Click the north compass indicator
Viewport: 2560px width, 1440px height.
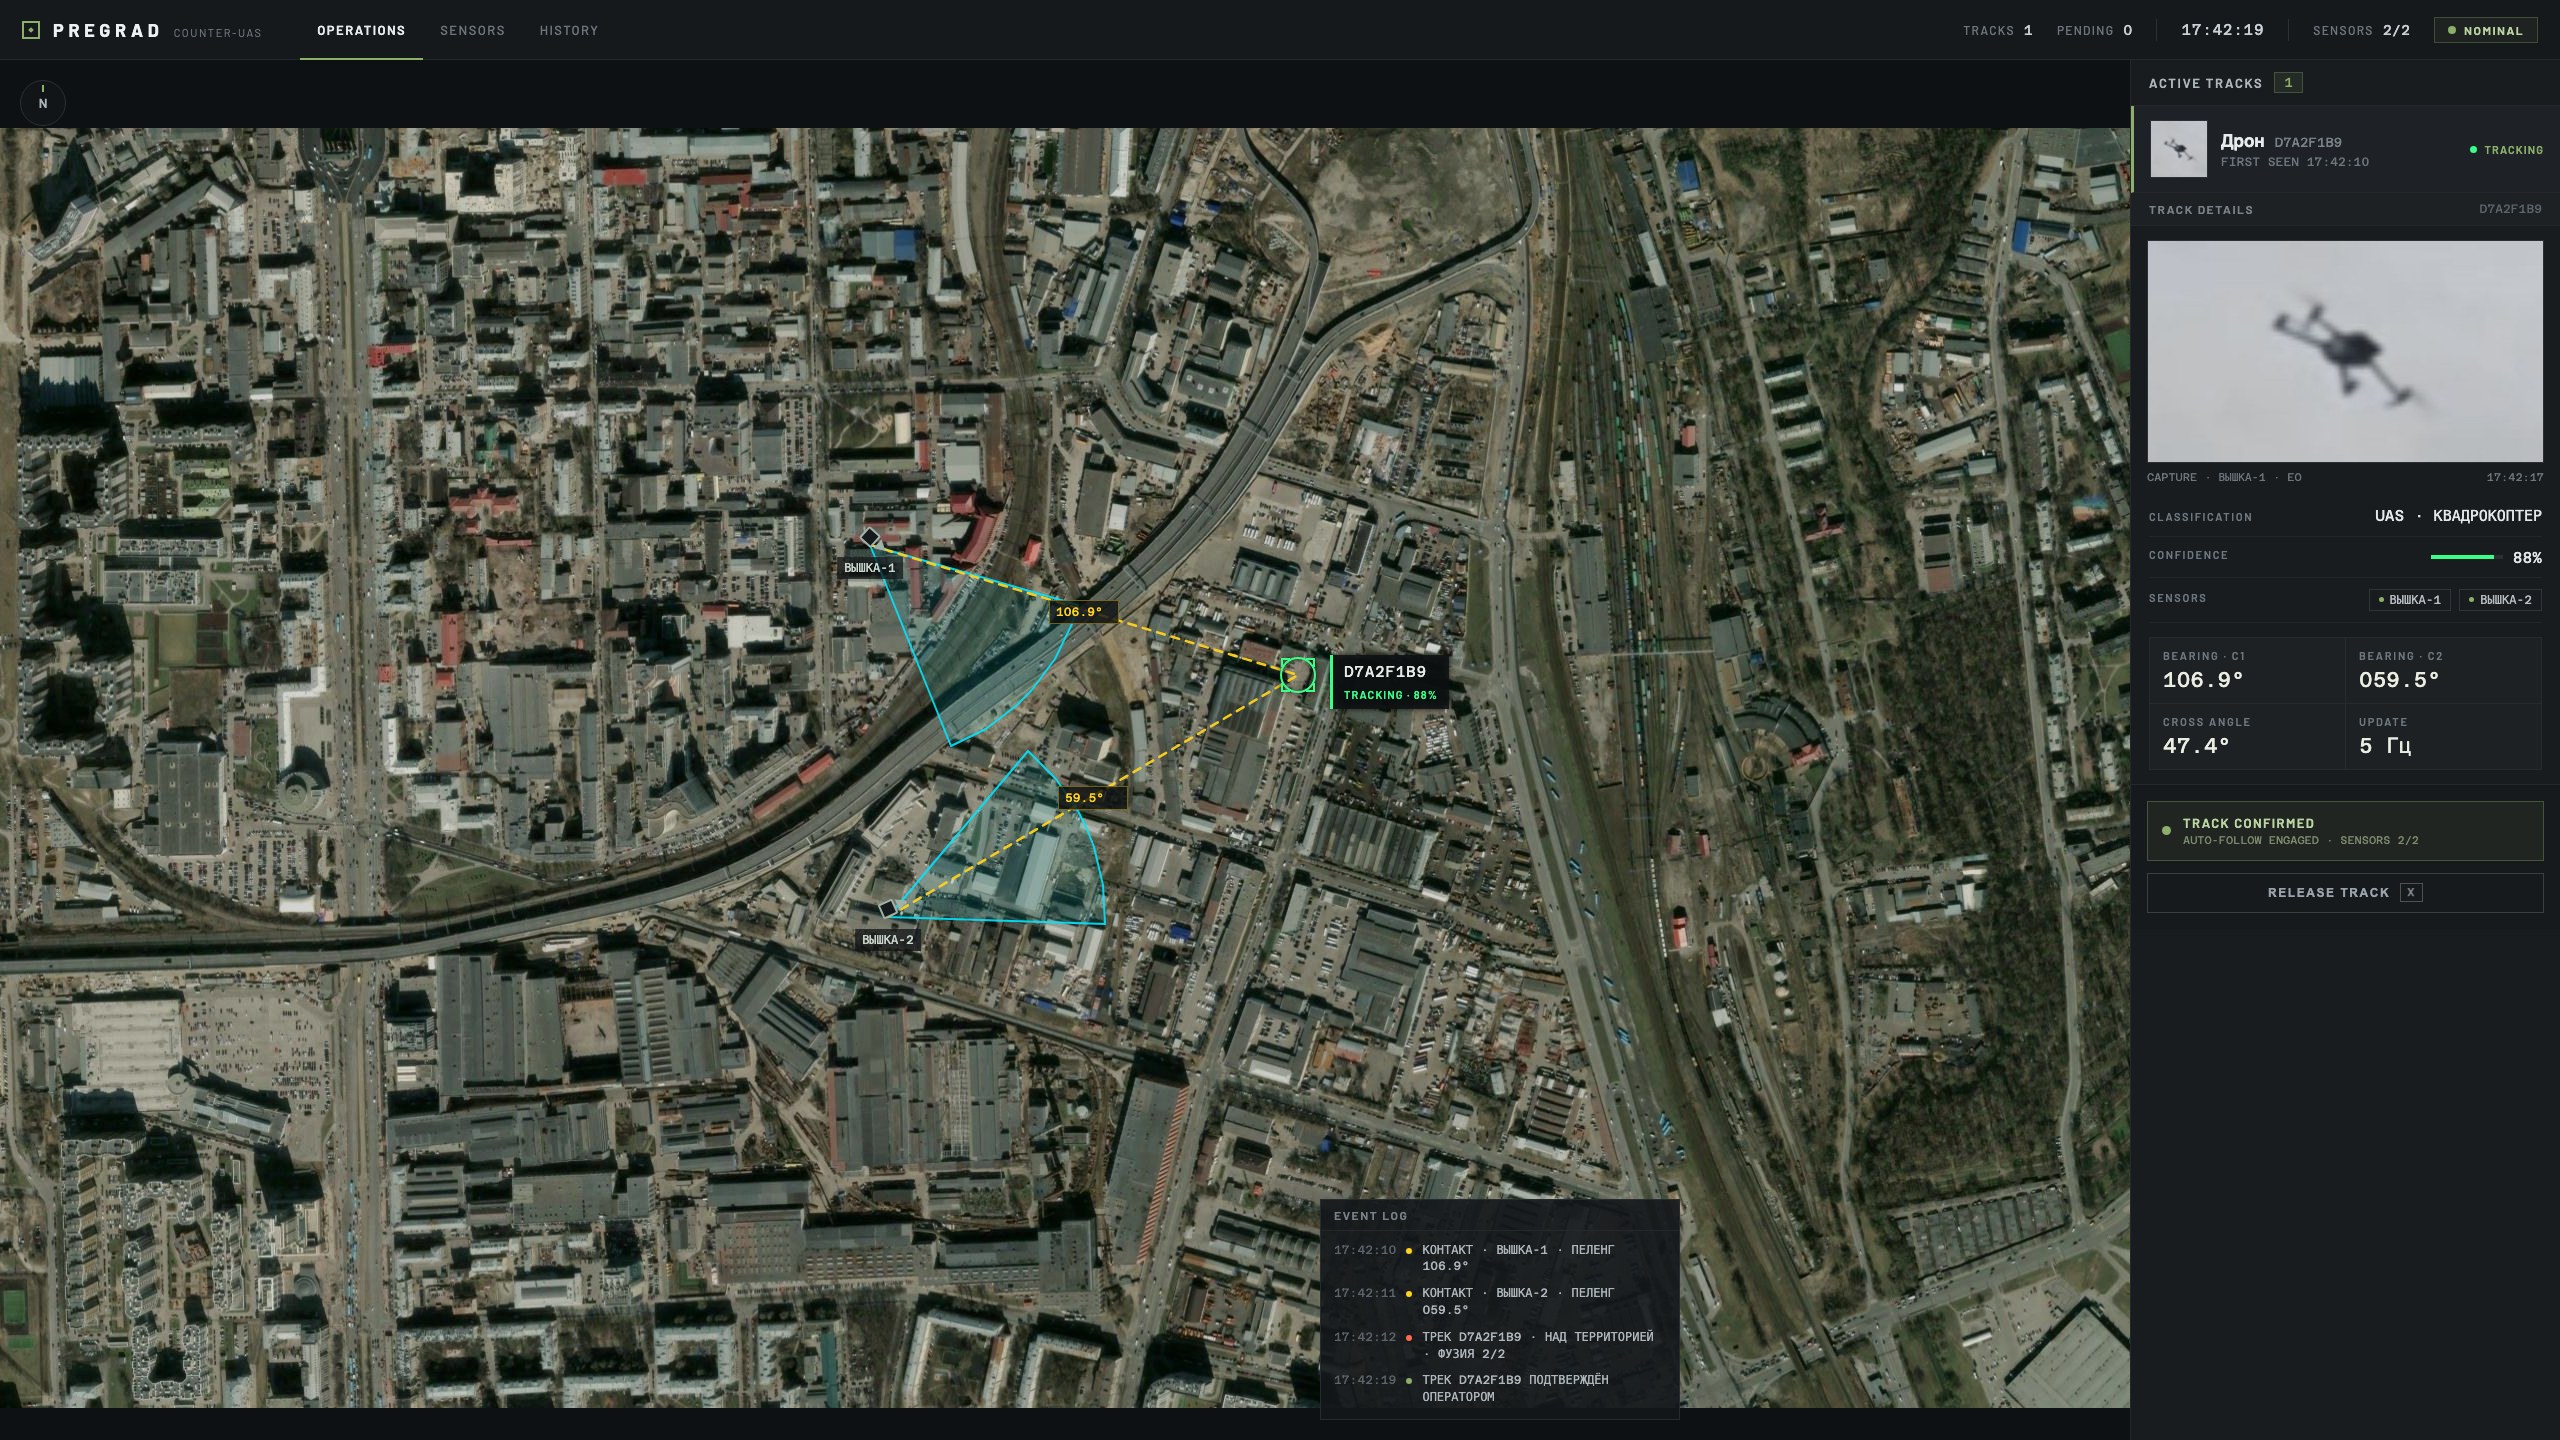[x=43, y=102]
